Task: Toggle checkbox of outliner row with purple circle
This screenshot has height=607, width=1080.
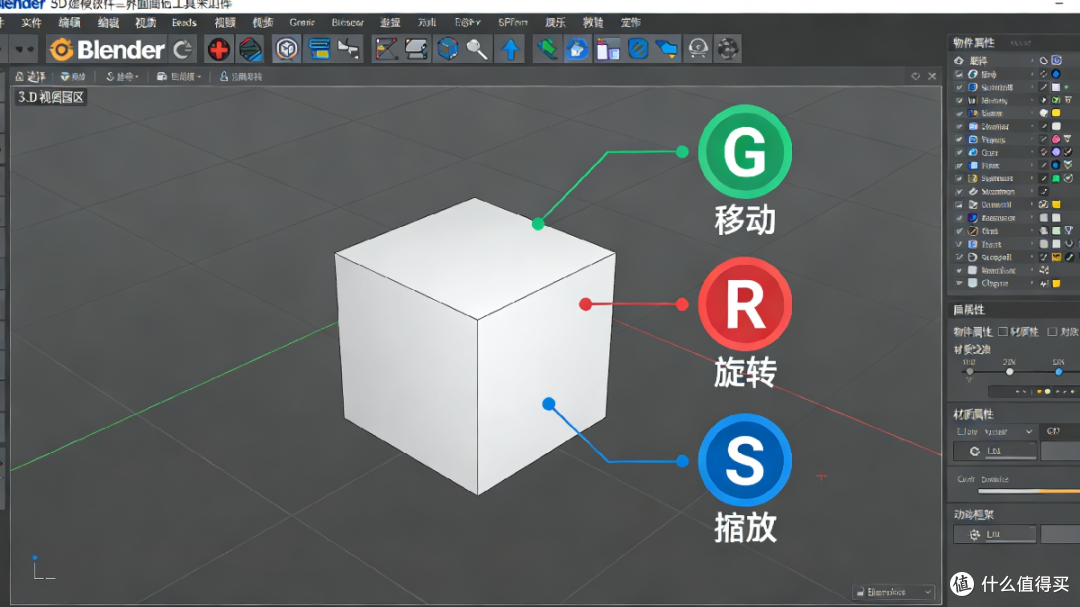Action: tap(959, 153)
